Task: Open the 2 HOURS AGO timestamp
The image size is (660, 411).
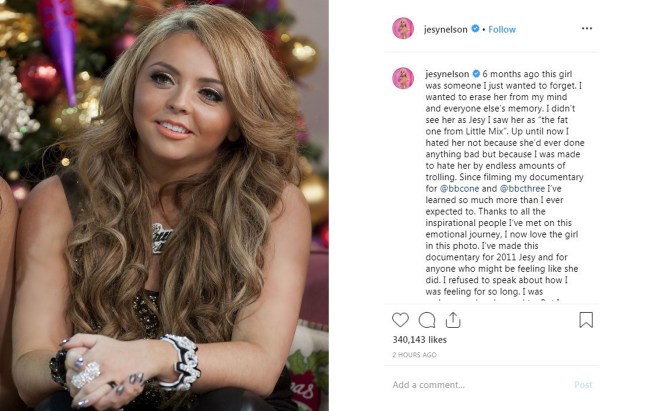Action: [415, 355]
